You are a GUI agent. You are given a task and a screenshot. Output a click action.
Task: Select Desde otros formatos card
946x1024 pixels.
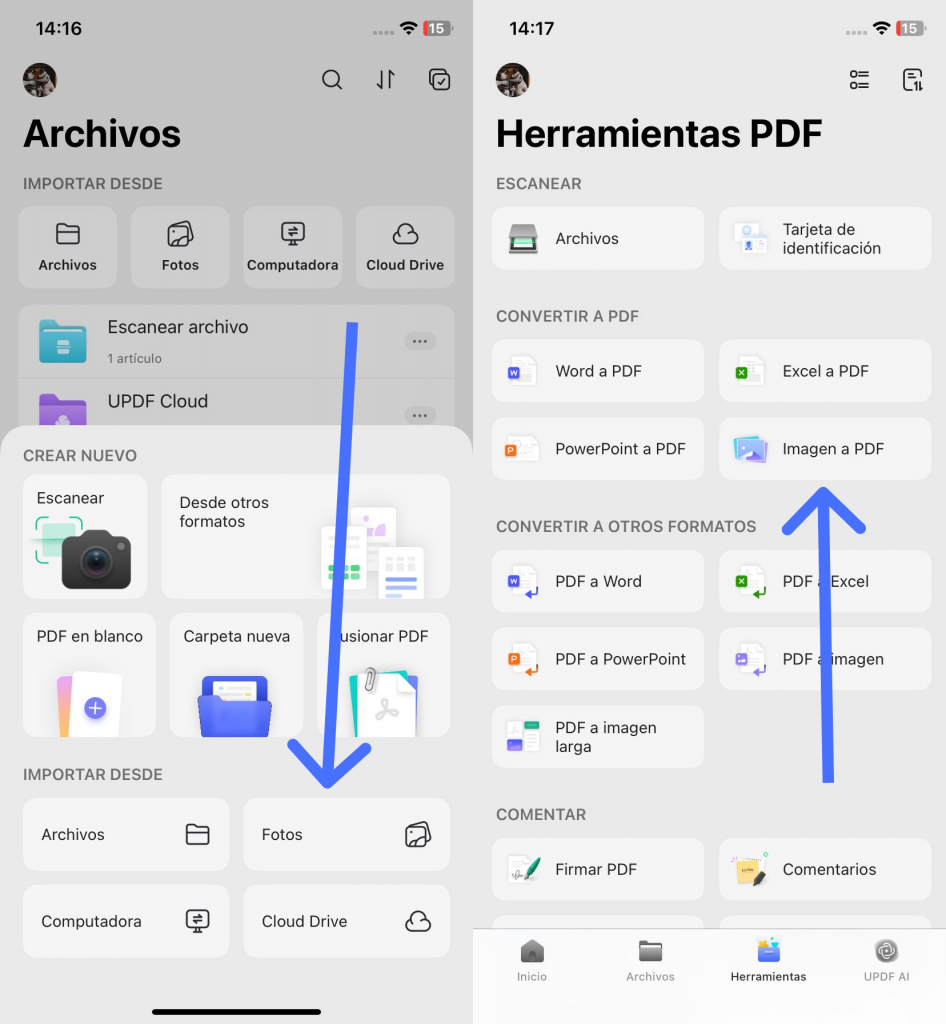click(306, 536)
